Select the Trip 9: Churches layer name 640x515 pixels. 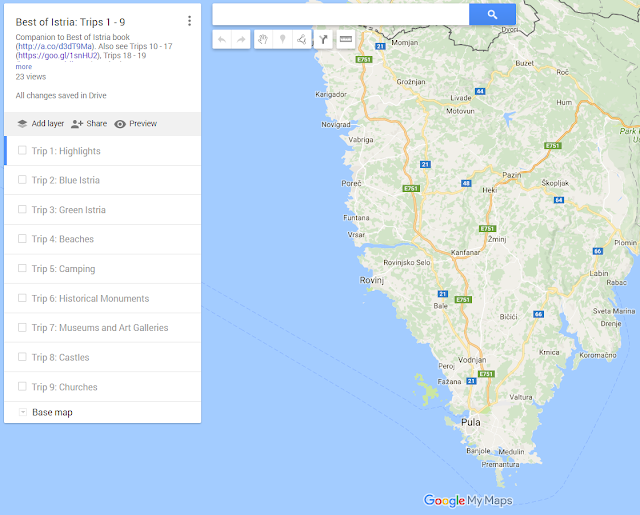(64, 387)
